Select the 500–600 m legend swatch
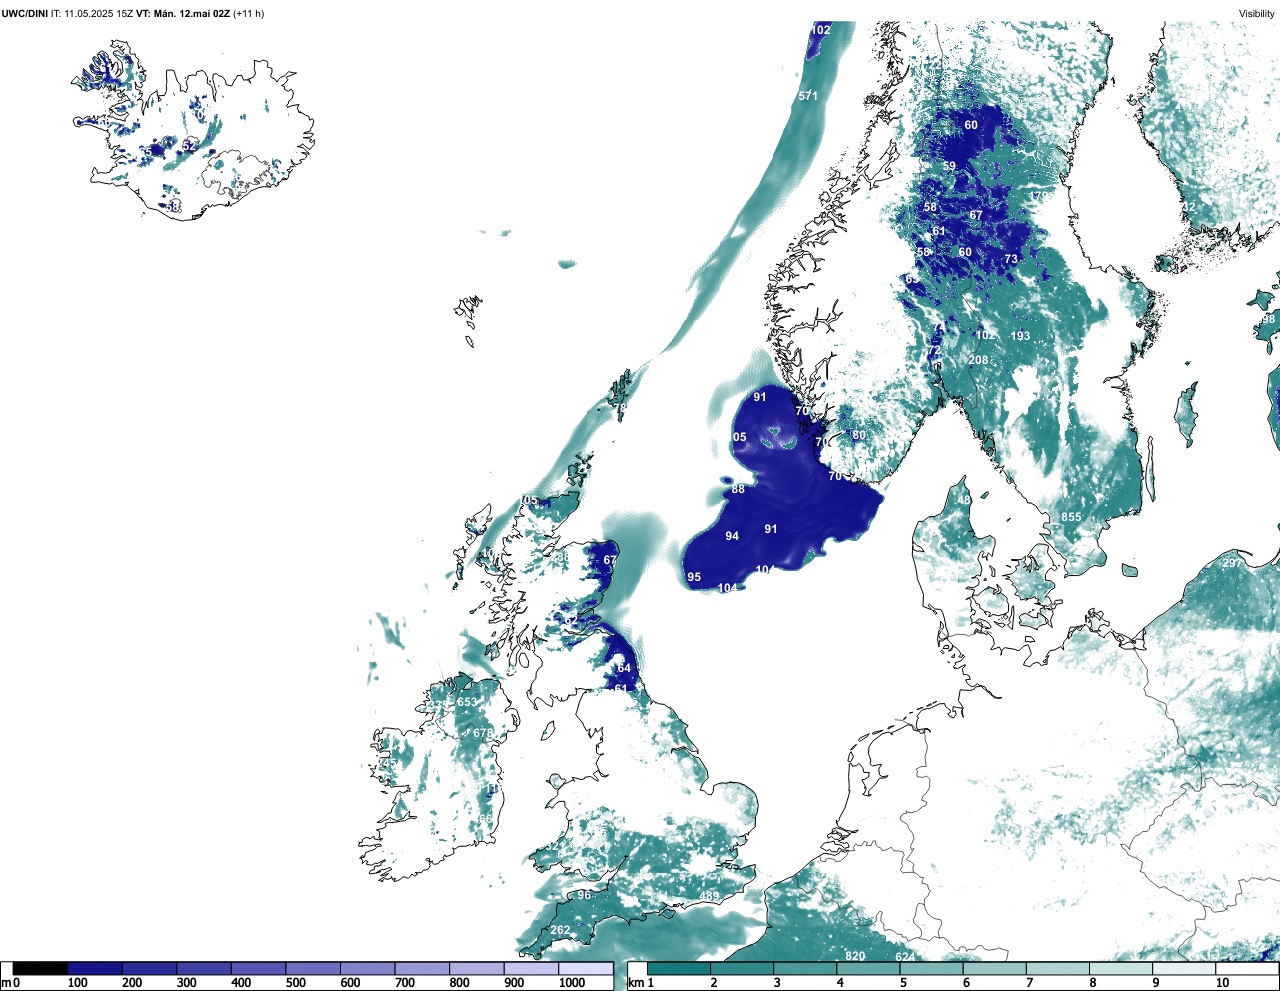1280x991 pixels. click(313, 969)
